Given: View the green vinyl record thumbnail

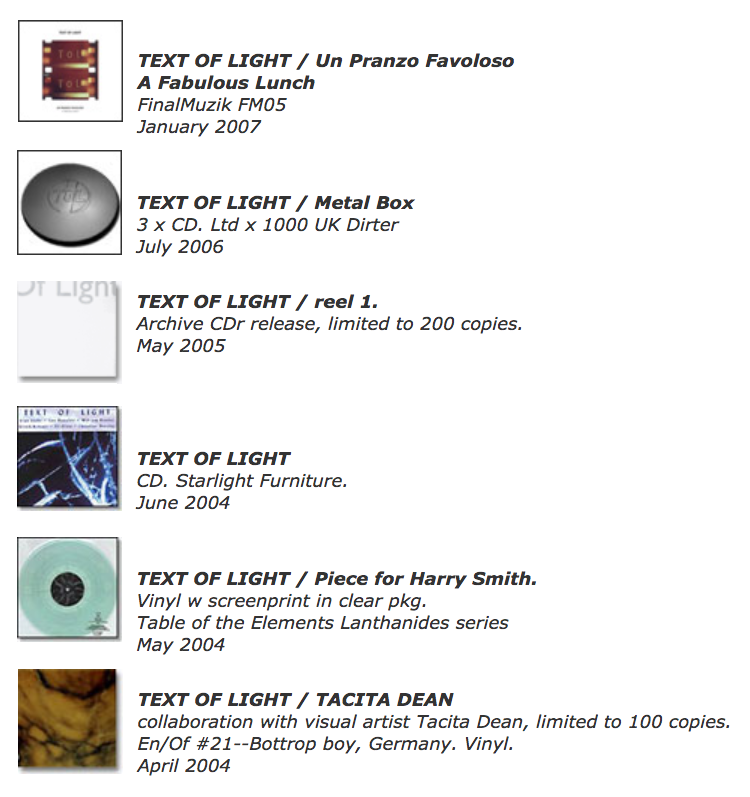Looking at the screenshot, I should [69, 588].
